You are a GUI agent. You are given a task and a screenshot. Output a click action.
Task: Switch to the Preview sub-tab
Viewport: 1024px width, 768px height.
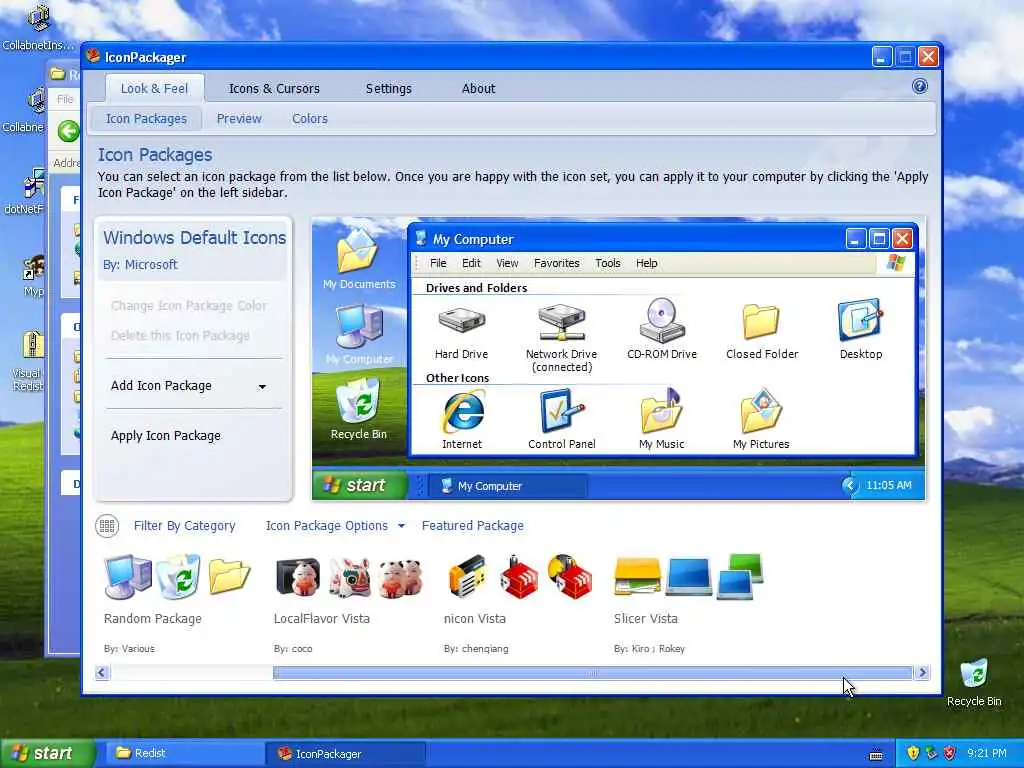click(x=239, y=118)
